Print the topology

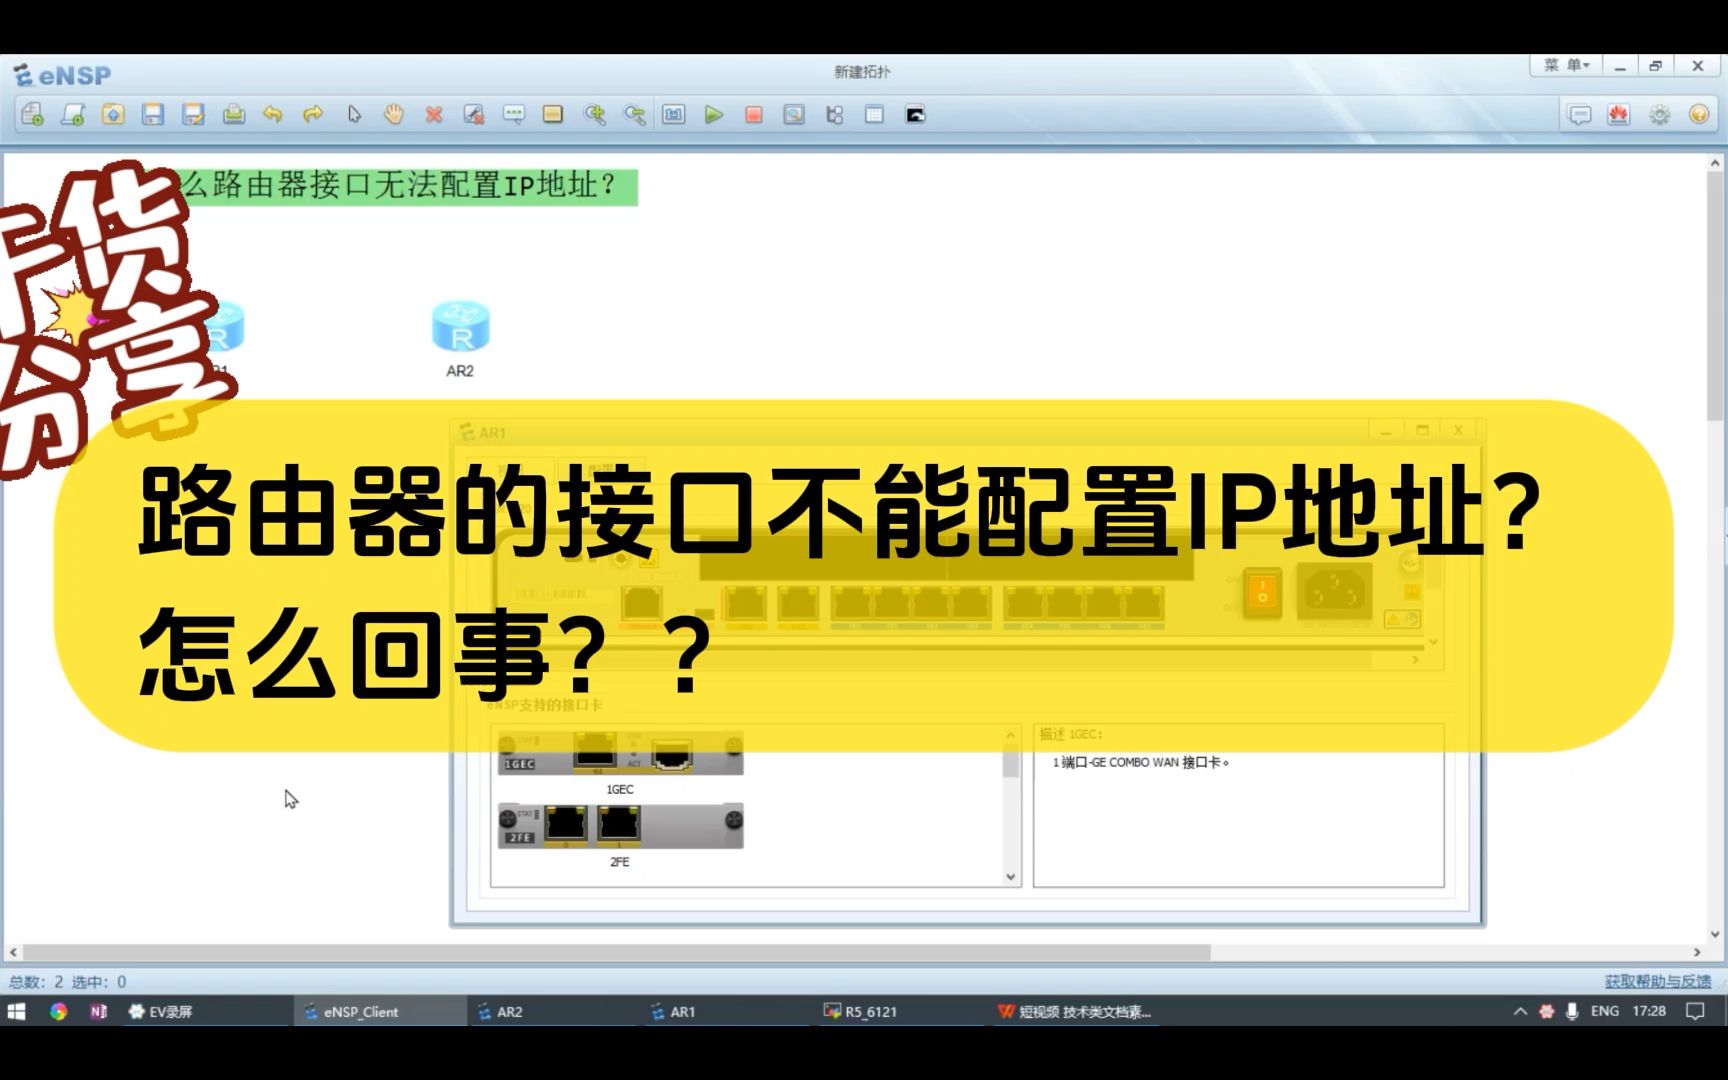[233, 115]
